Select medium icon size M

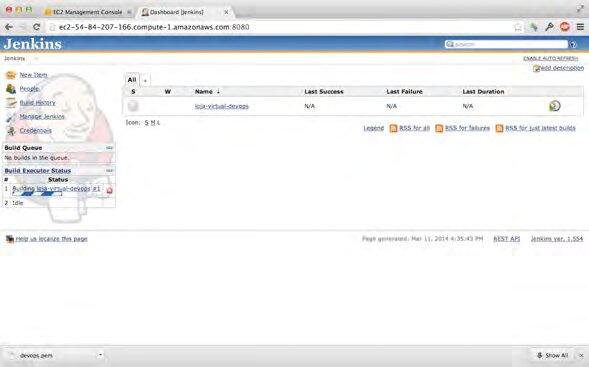tap(153, 123)
